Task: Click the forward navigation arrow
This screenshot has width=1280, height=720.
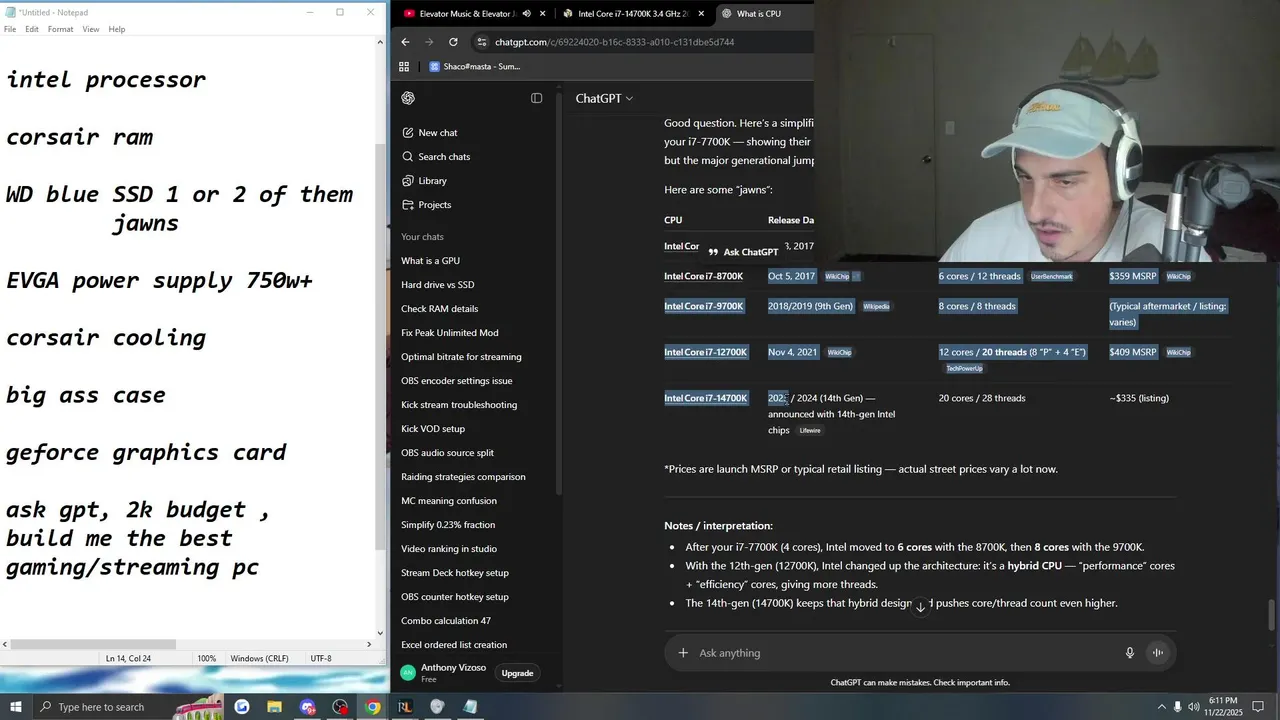Action: tap(429, 42)
